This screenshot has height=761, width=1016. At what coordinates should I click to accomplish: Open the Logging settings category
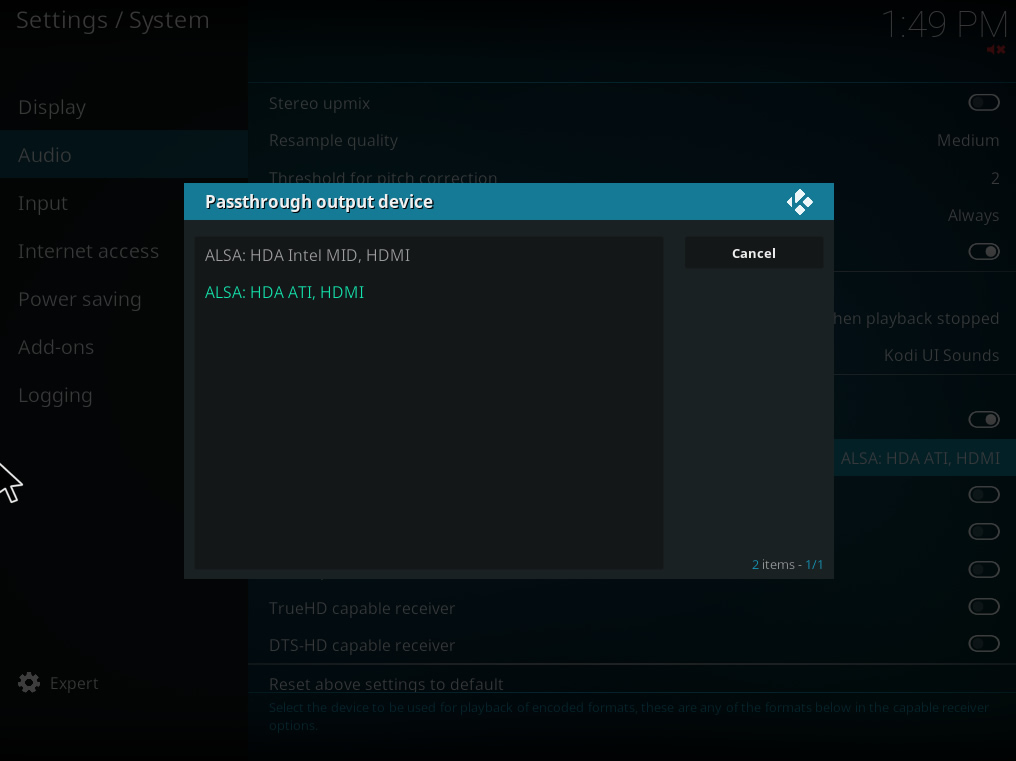pos(55,395)
